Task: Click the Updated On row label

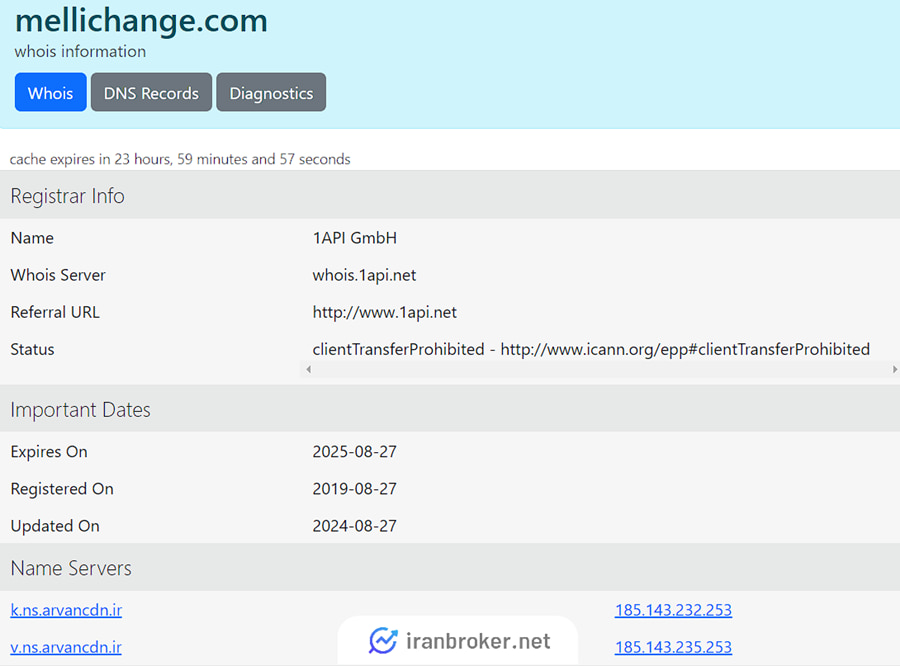Action: [x=55, y=526]
